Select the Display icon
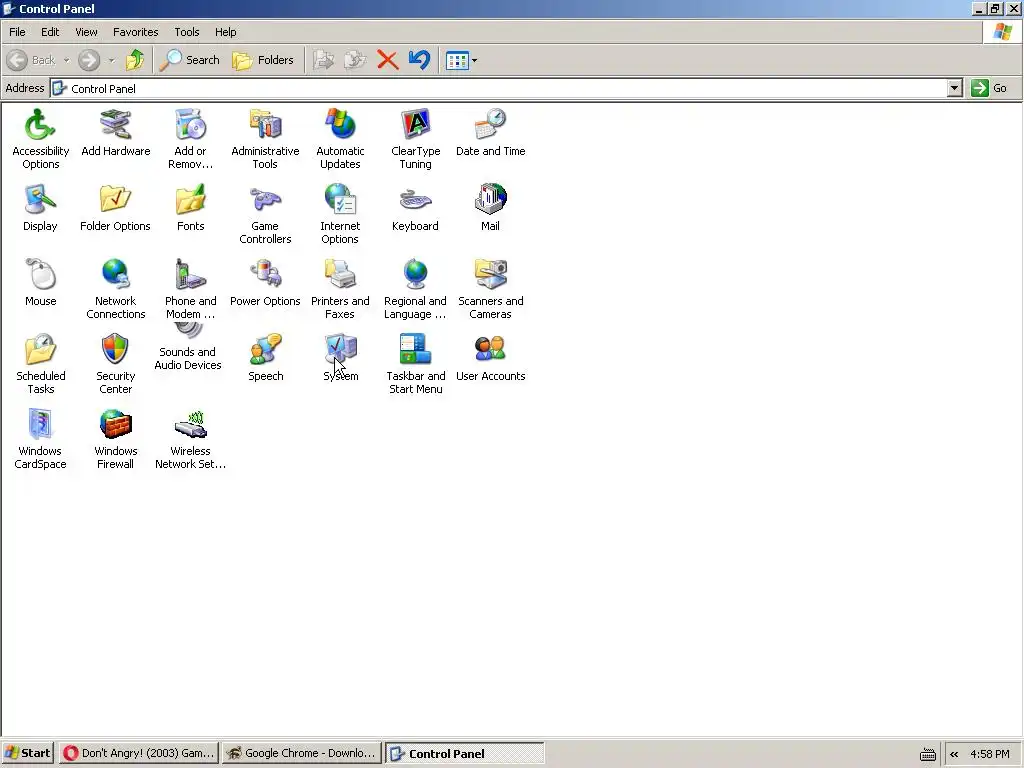 pos(40,199)
